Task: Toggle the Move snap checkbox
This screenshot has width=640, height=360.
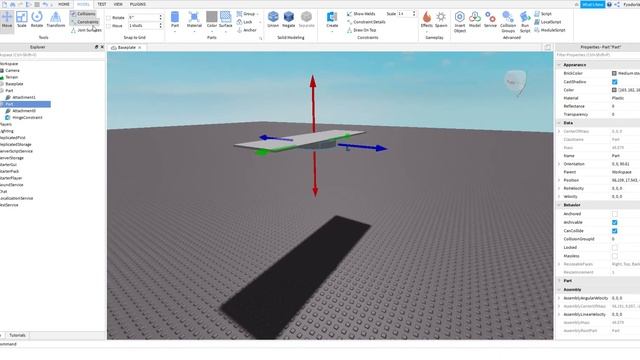Action: click(x=109, y=26)
